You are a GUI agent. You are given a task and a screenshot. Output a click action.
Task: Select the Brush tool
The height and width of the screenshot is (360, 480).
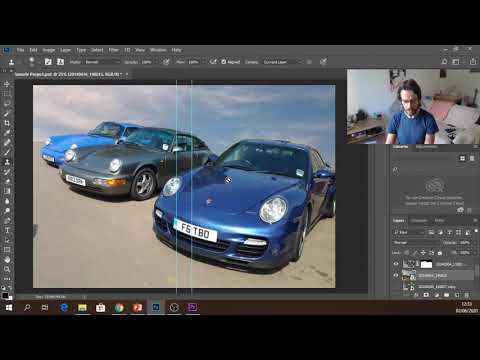click(x=7, y=152)
